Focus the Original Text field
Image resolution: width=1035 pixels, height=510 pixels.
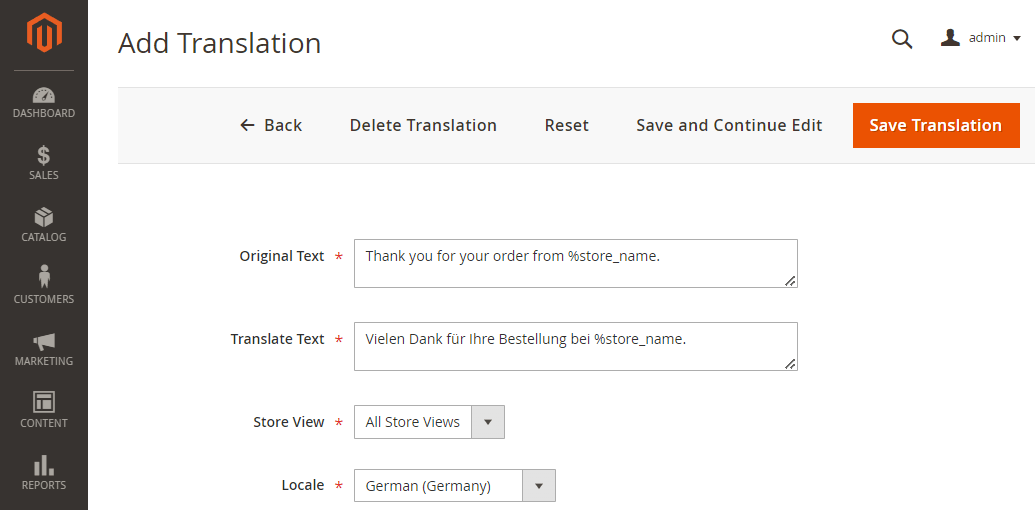pos(576,263)
